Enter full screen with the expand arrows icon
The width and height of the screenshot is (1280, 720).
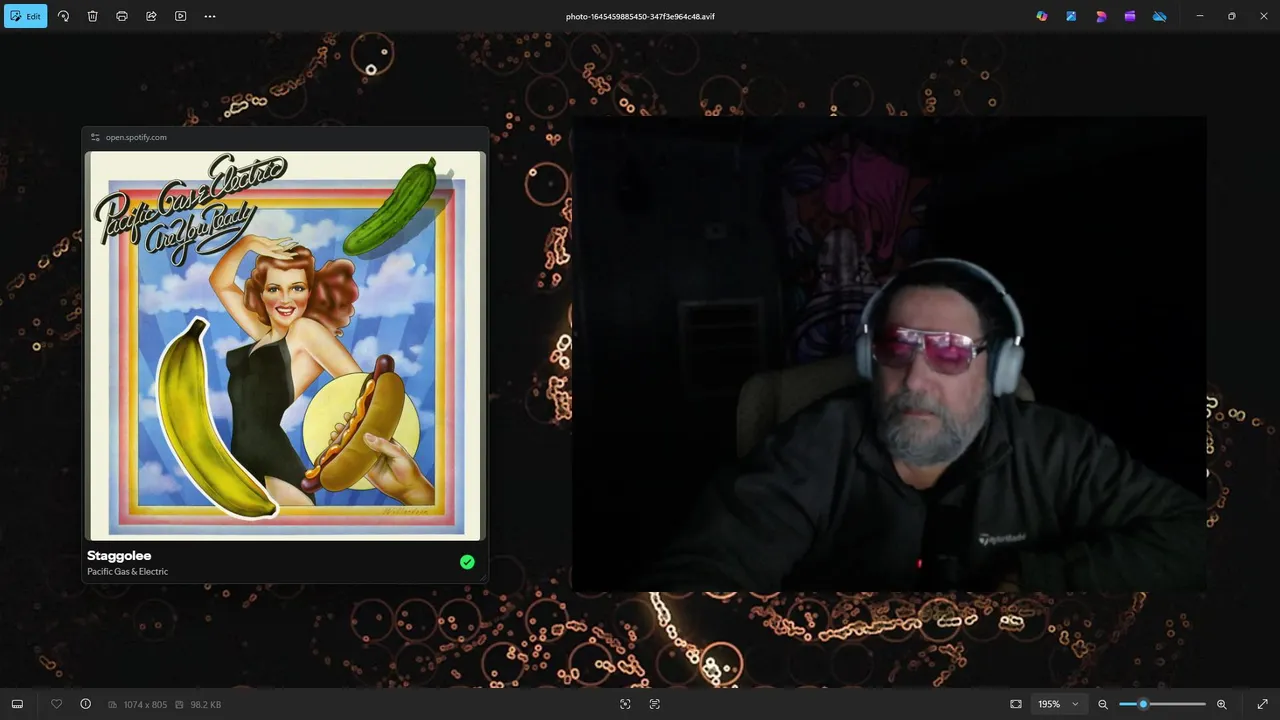click(1262, 704)
